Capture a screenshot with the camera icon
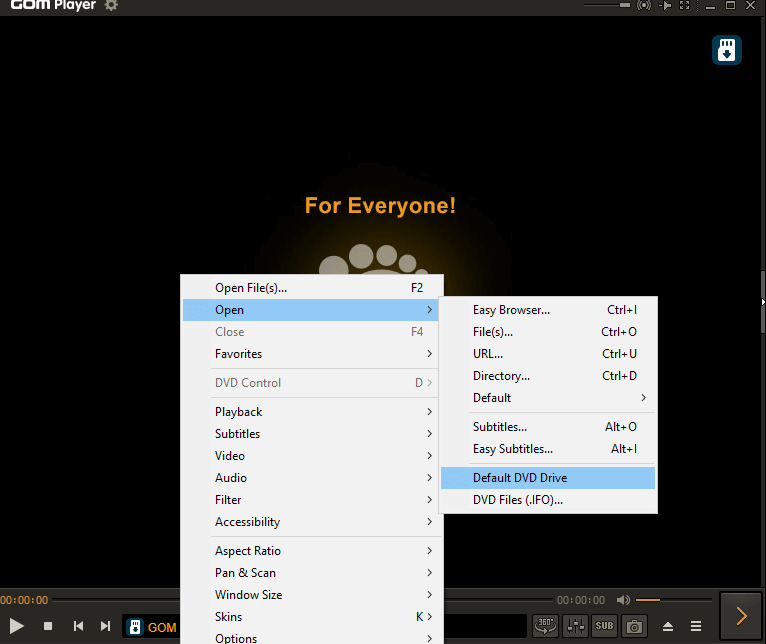The image size is (766, 644). 634,626
